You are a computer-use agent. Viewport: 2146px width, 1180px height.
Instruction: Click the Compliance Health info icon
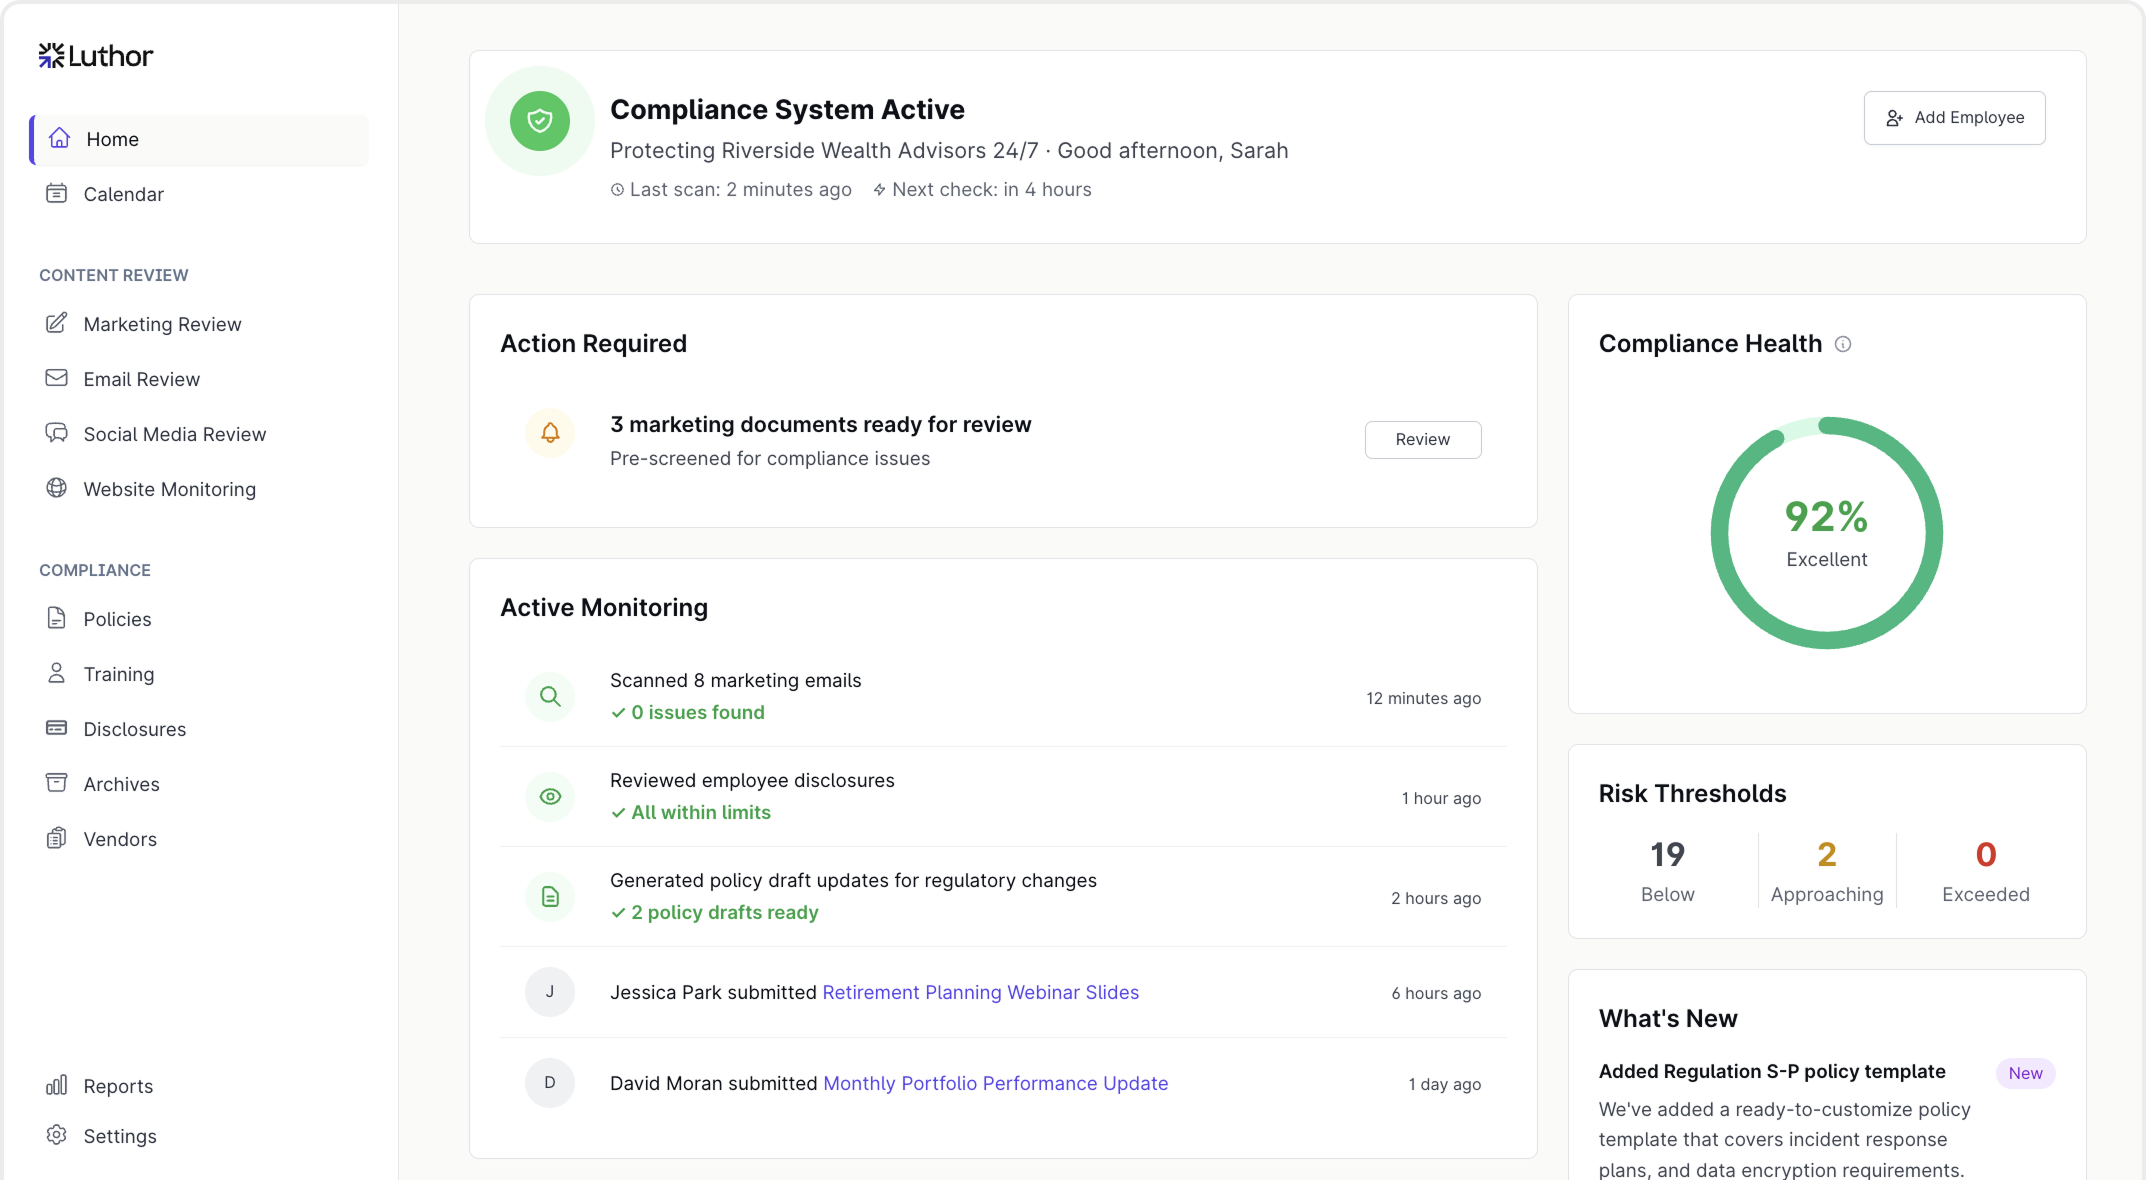[x=1845, y=344]
